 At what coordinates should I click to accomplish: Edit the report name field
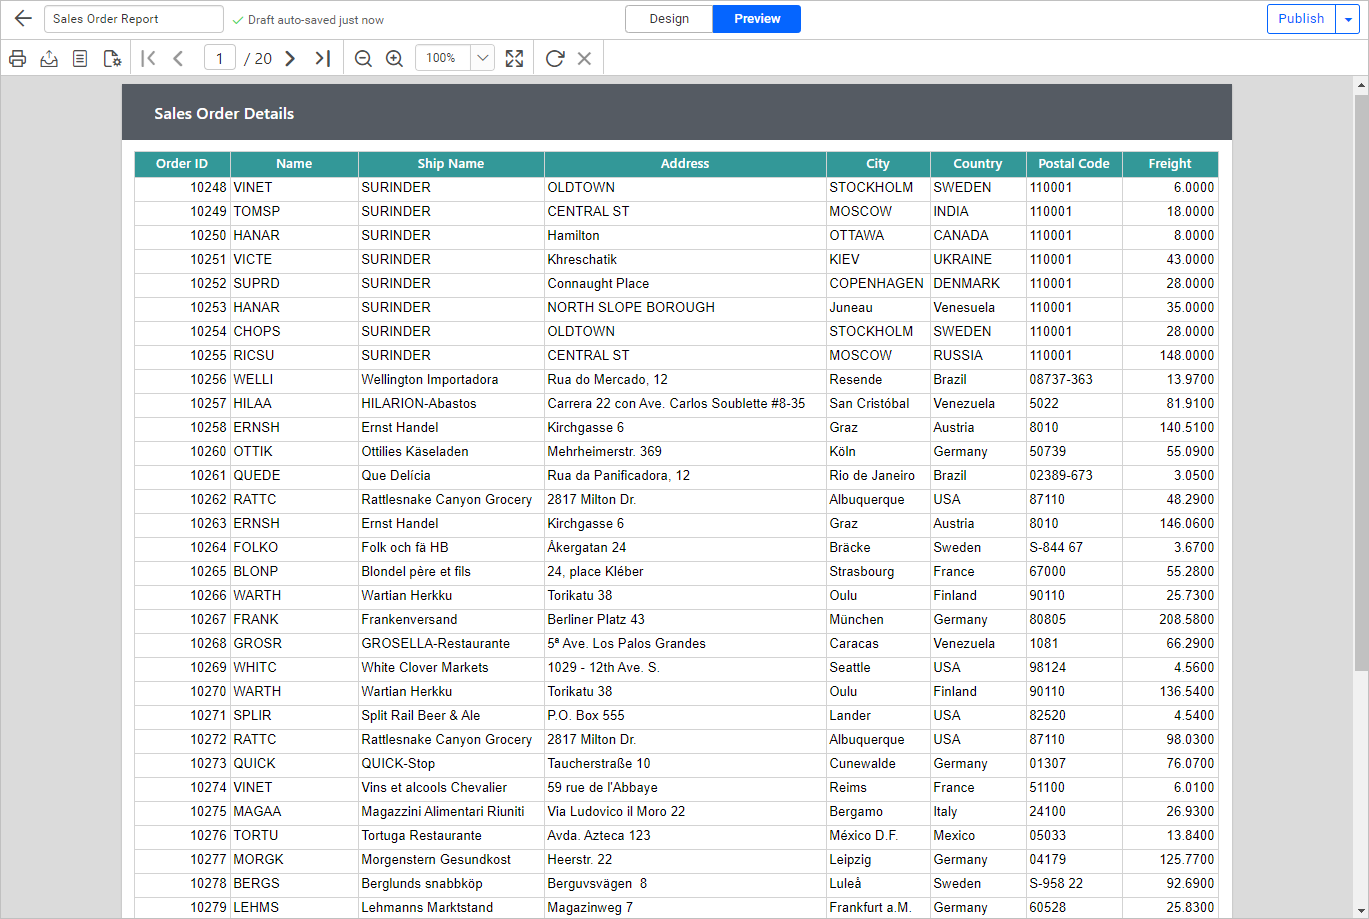(133, 18)
